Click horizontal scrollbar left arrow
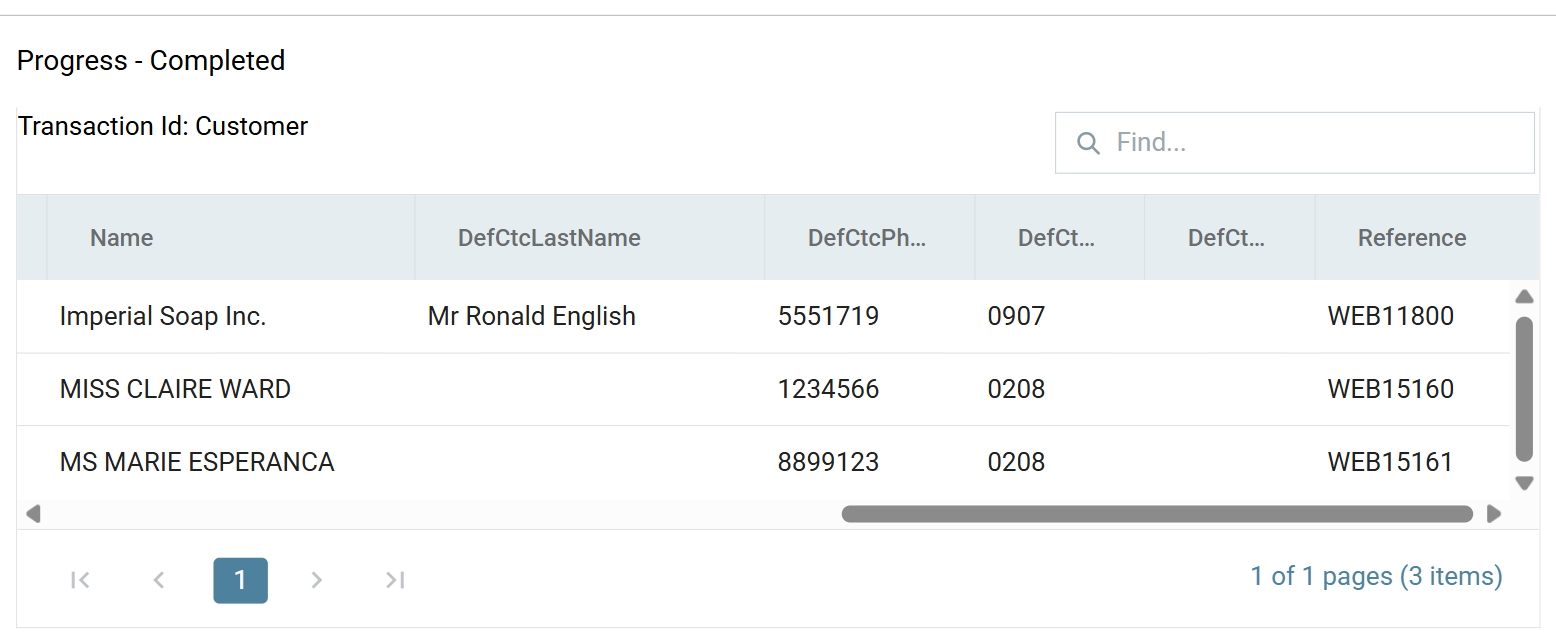Viewport: 1556px width, 642px height. click(x=33, y=514)
